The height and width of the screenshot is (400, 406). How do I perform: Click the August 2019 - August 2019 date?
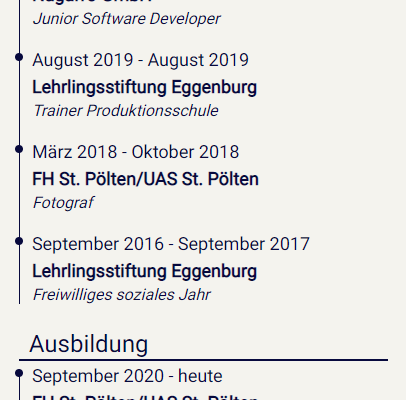[x=140, y=60]
